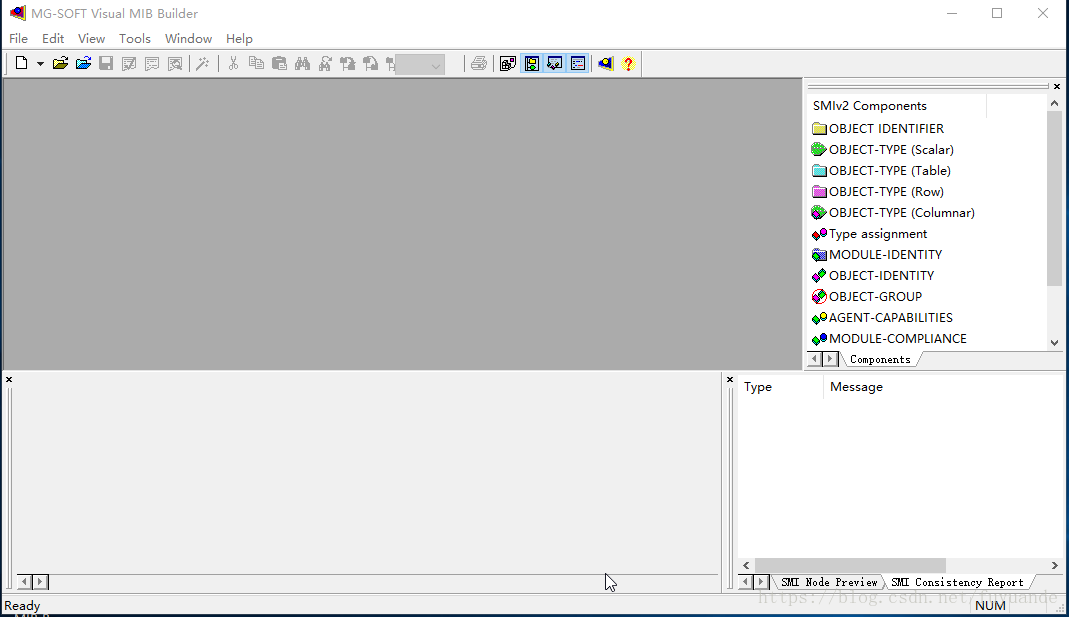Click the icon left of toggled buttons

508,63
